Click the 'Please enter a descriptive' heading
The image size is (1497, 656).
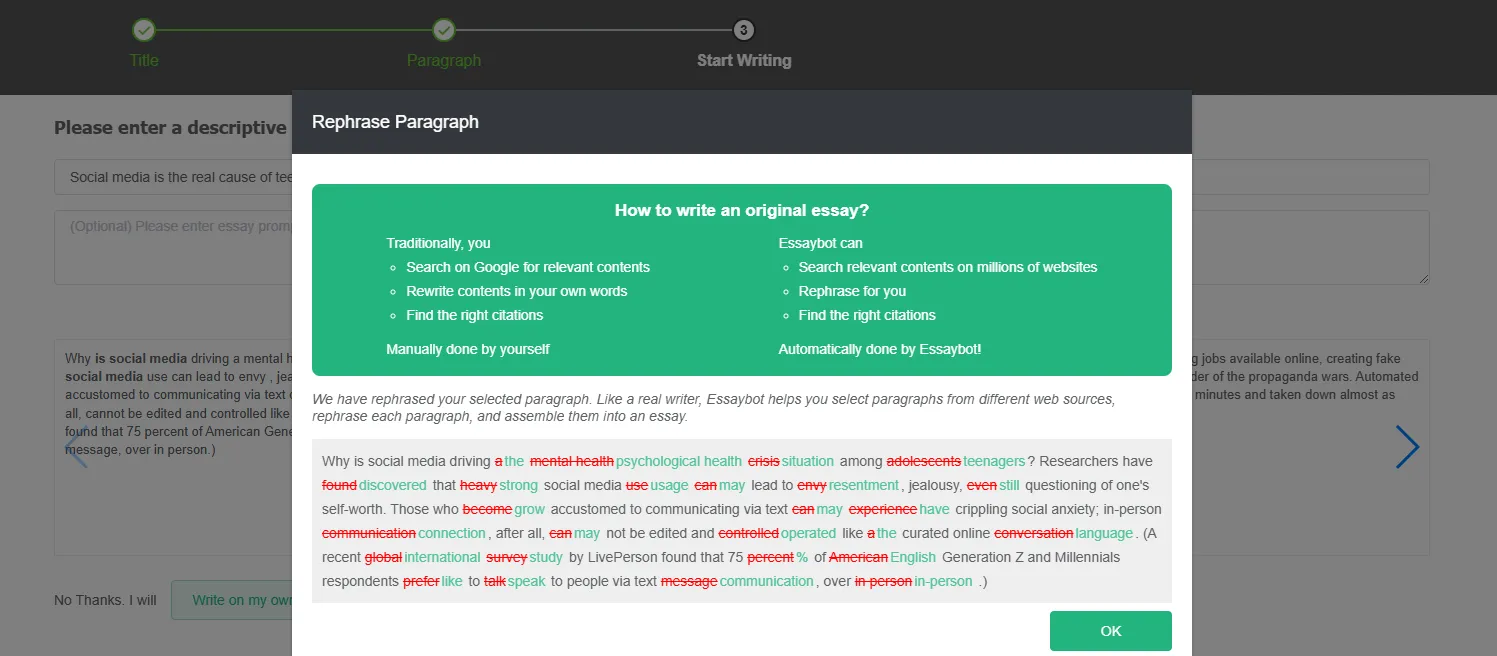point(170,128)
